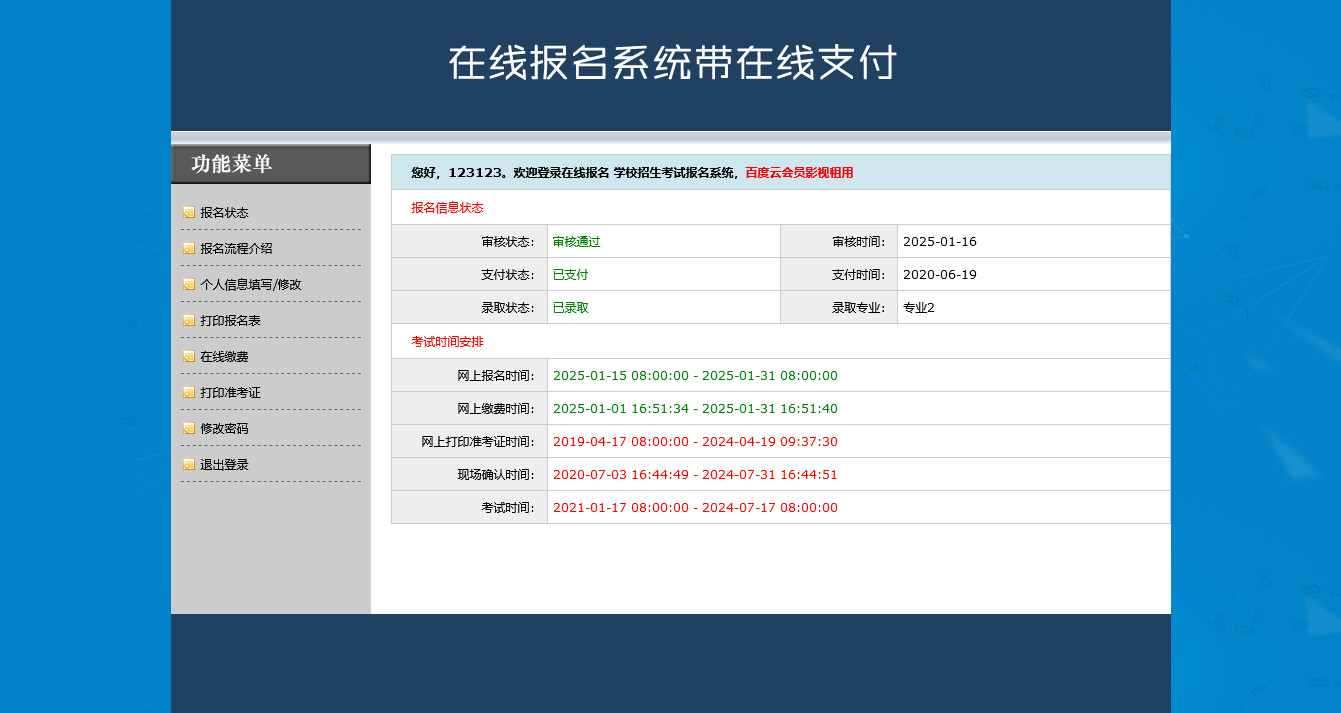Click the 审核时间: label cell
The height and width of the screenshot is (713, 1341).
coord(839,242)
